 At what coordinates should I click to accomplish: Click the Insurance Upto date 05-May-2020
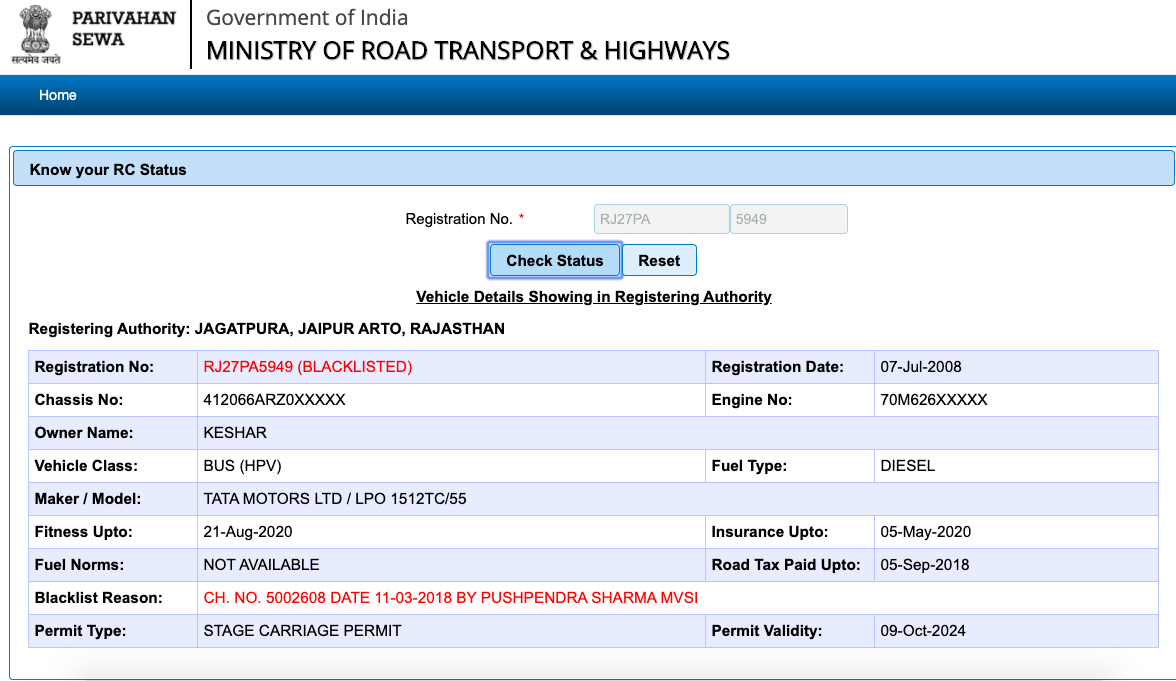point(925,532)
